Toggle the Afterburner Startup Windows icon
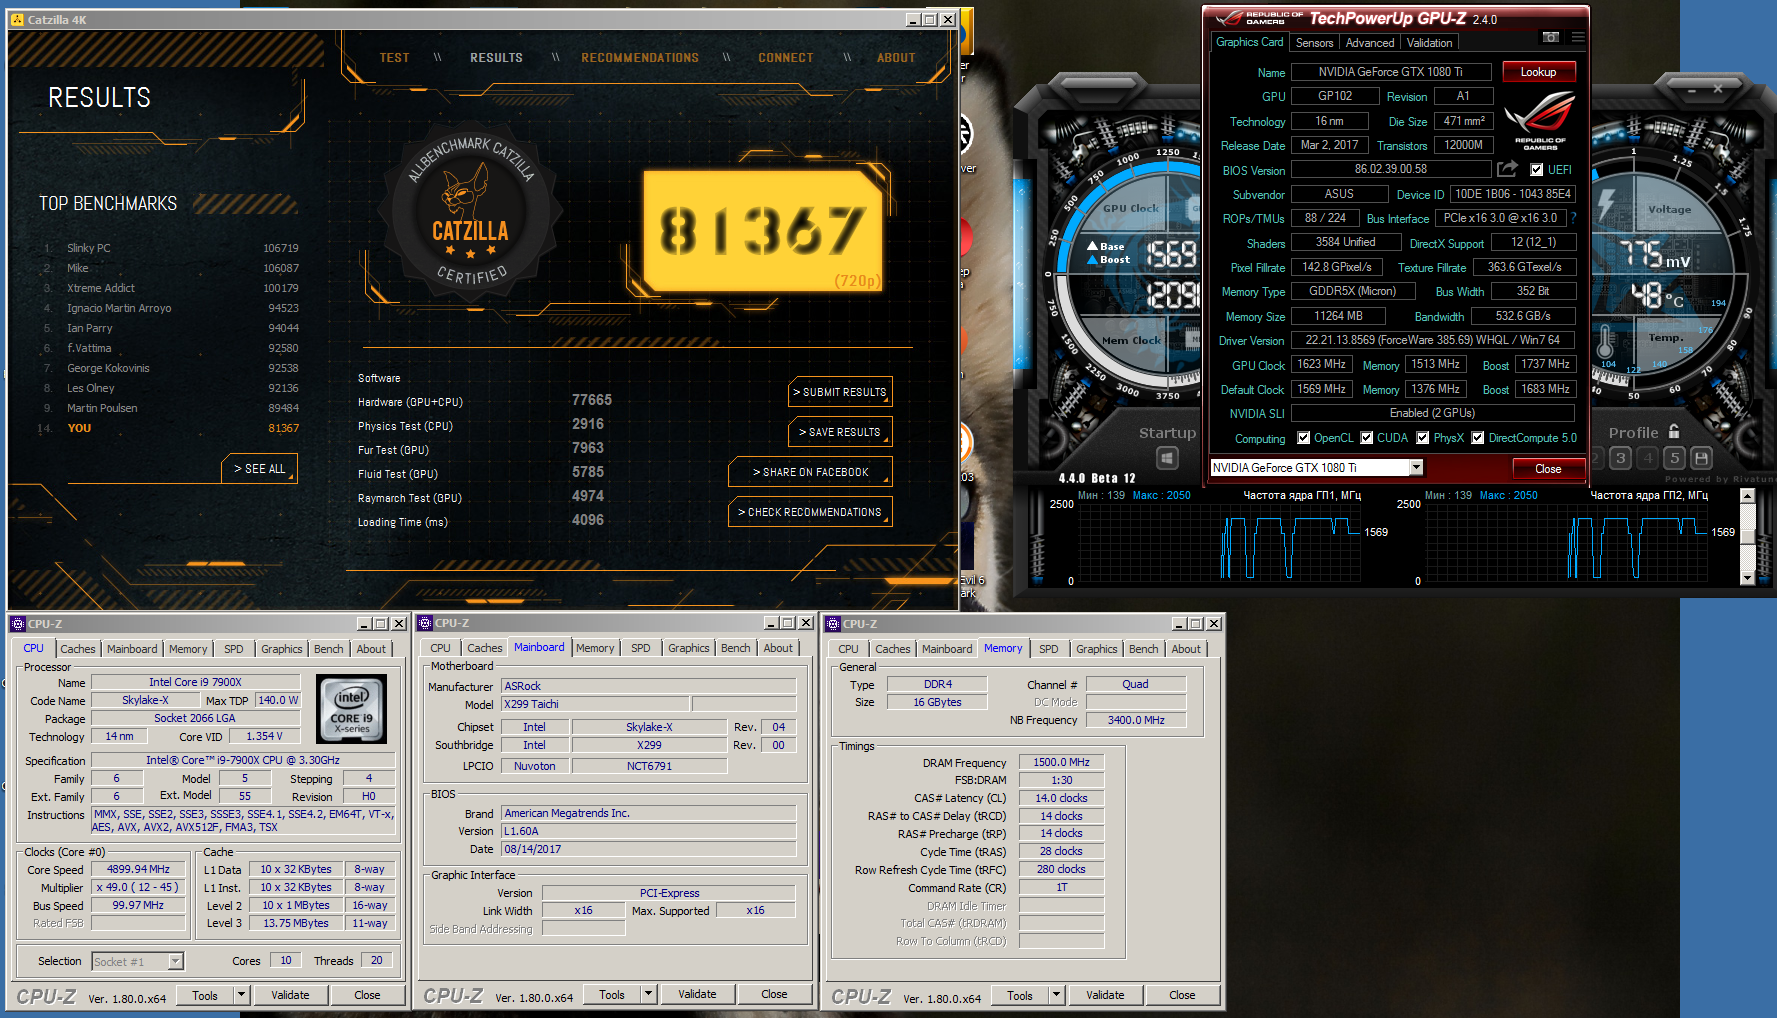The width and height of the screenshot is (1777, 1018). point(1167,459)
